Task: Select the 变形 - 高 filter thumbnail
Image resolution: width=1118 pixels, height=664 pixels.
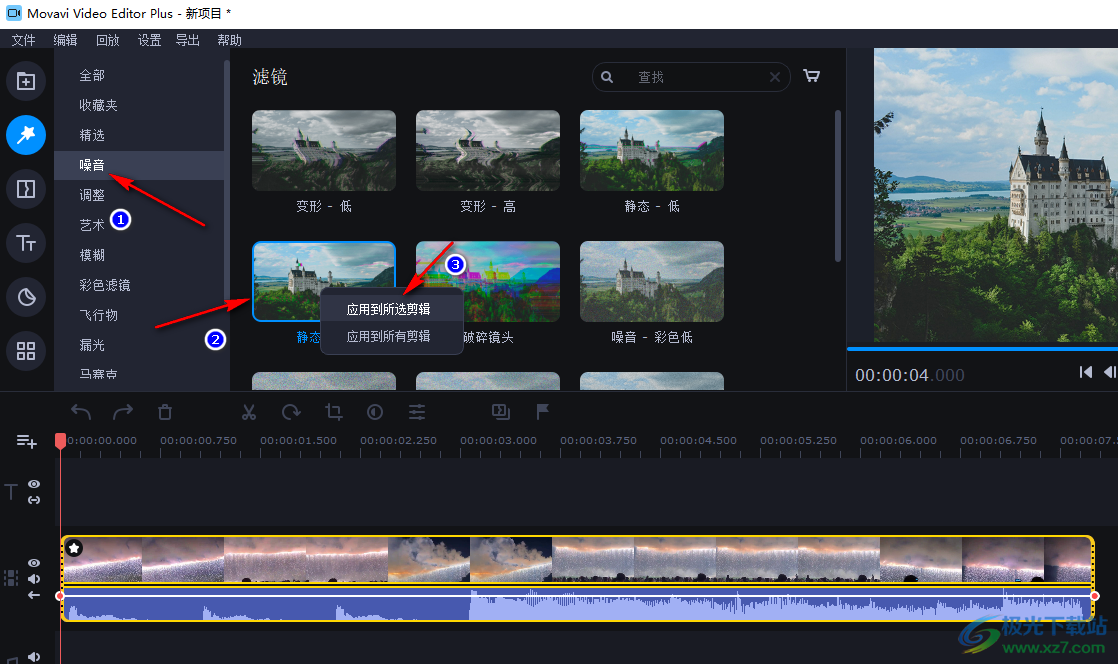Action: (x=488, y=150)
